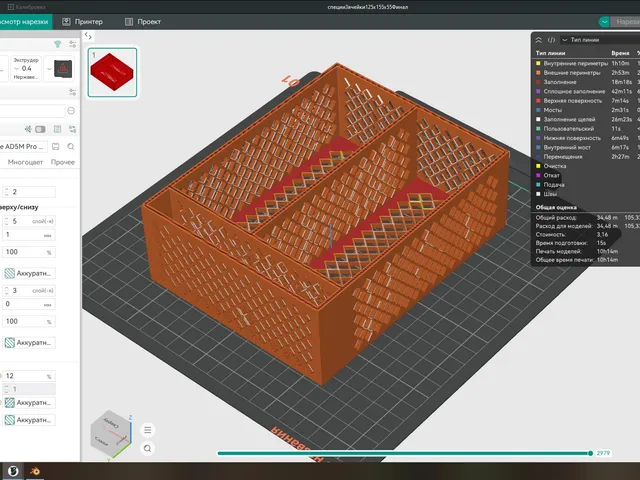The width and height of the screenshot is (640, 480).
Task: Click the bottom shell layers field showing 3
Action: [x=29, y=290]
